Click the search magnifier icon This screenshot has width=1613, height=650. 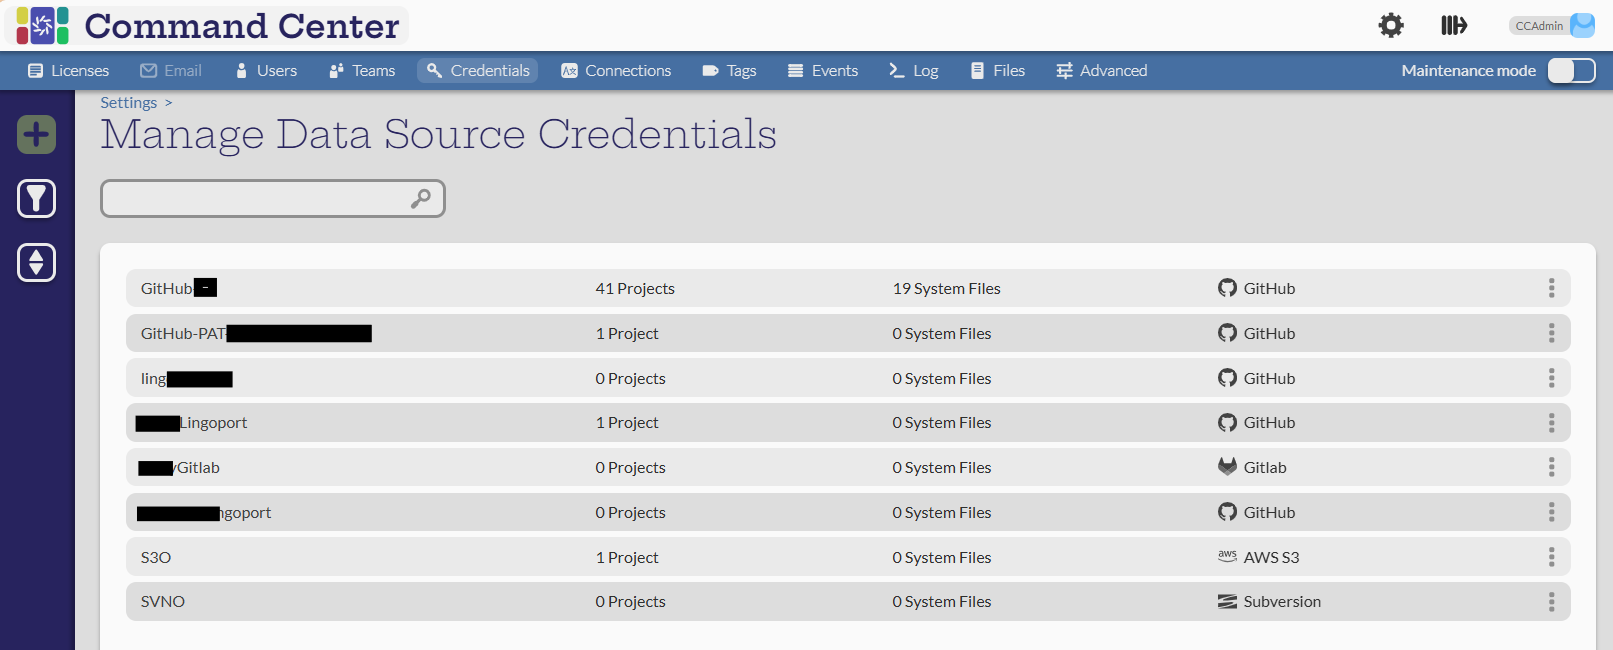(421, 199)
